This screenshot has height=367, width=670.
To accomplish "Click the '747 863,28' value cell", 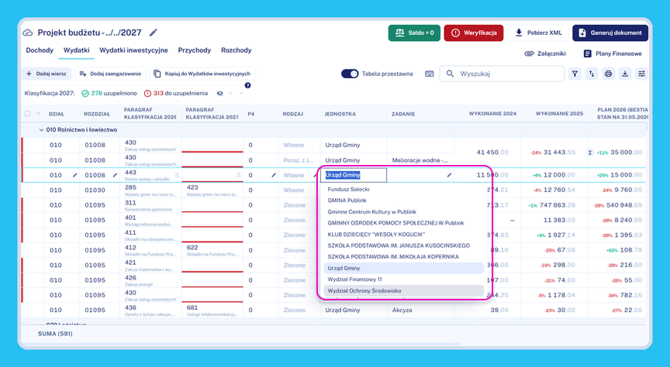I will pyautogui.click(x=557, y=205).
